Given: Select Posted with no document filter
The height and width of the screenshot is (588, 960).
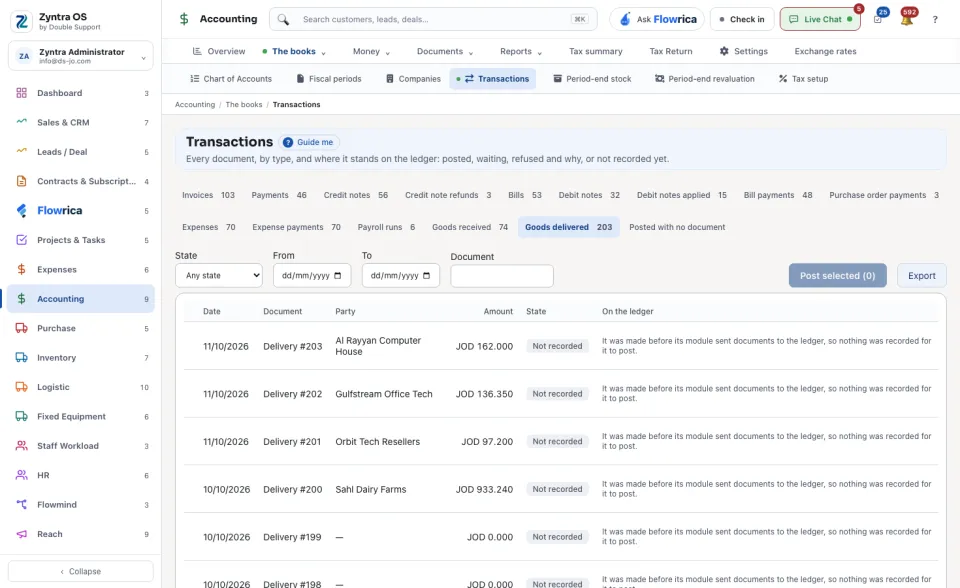Looking at the screenshot, I should pos(677,227).
